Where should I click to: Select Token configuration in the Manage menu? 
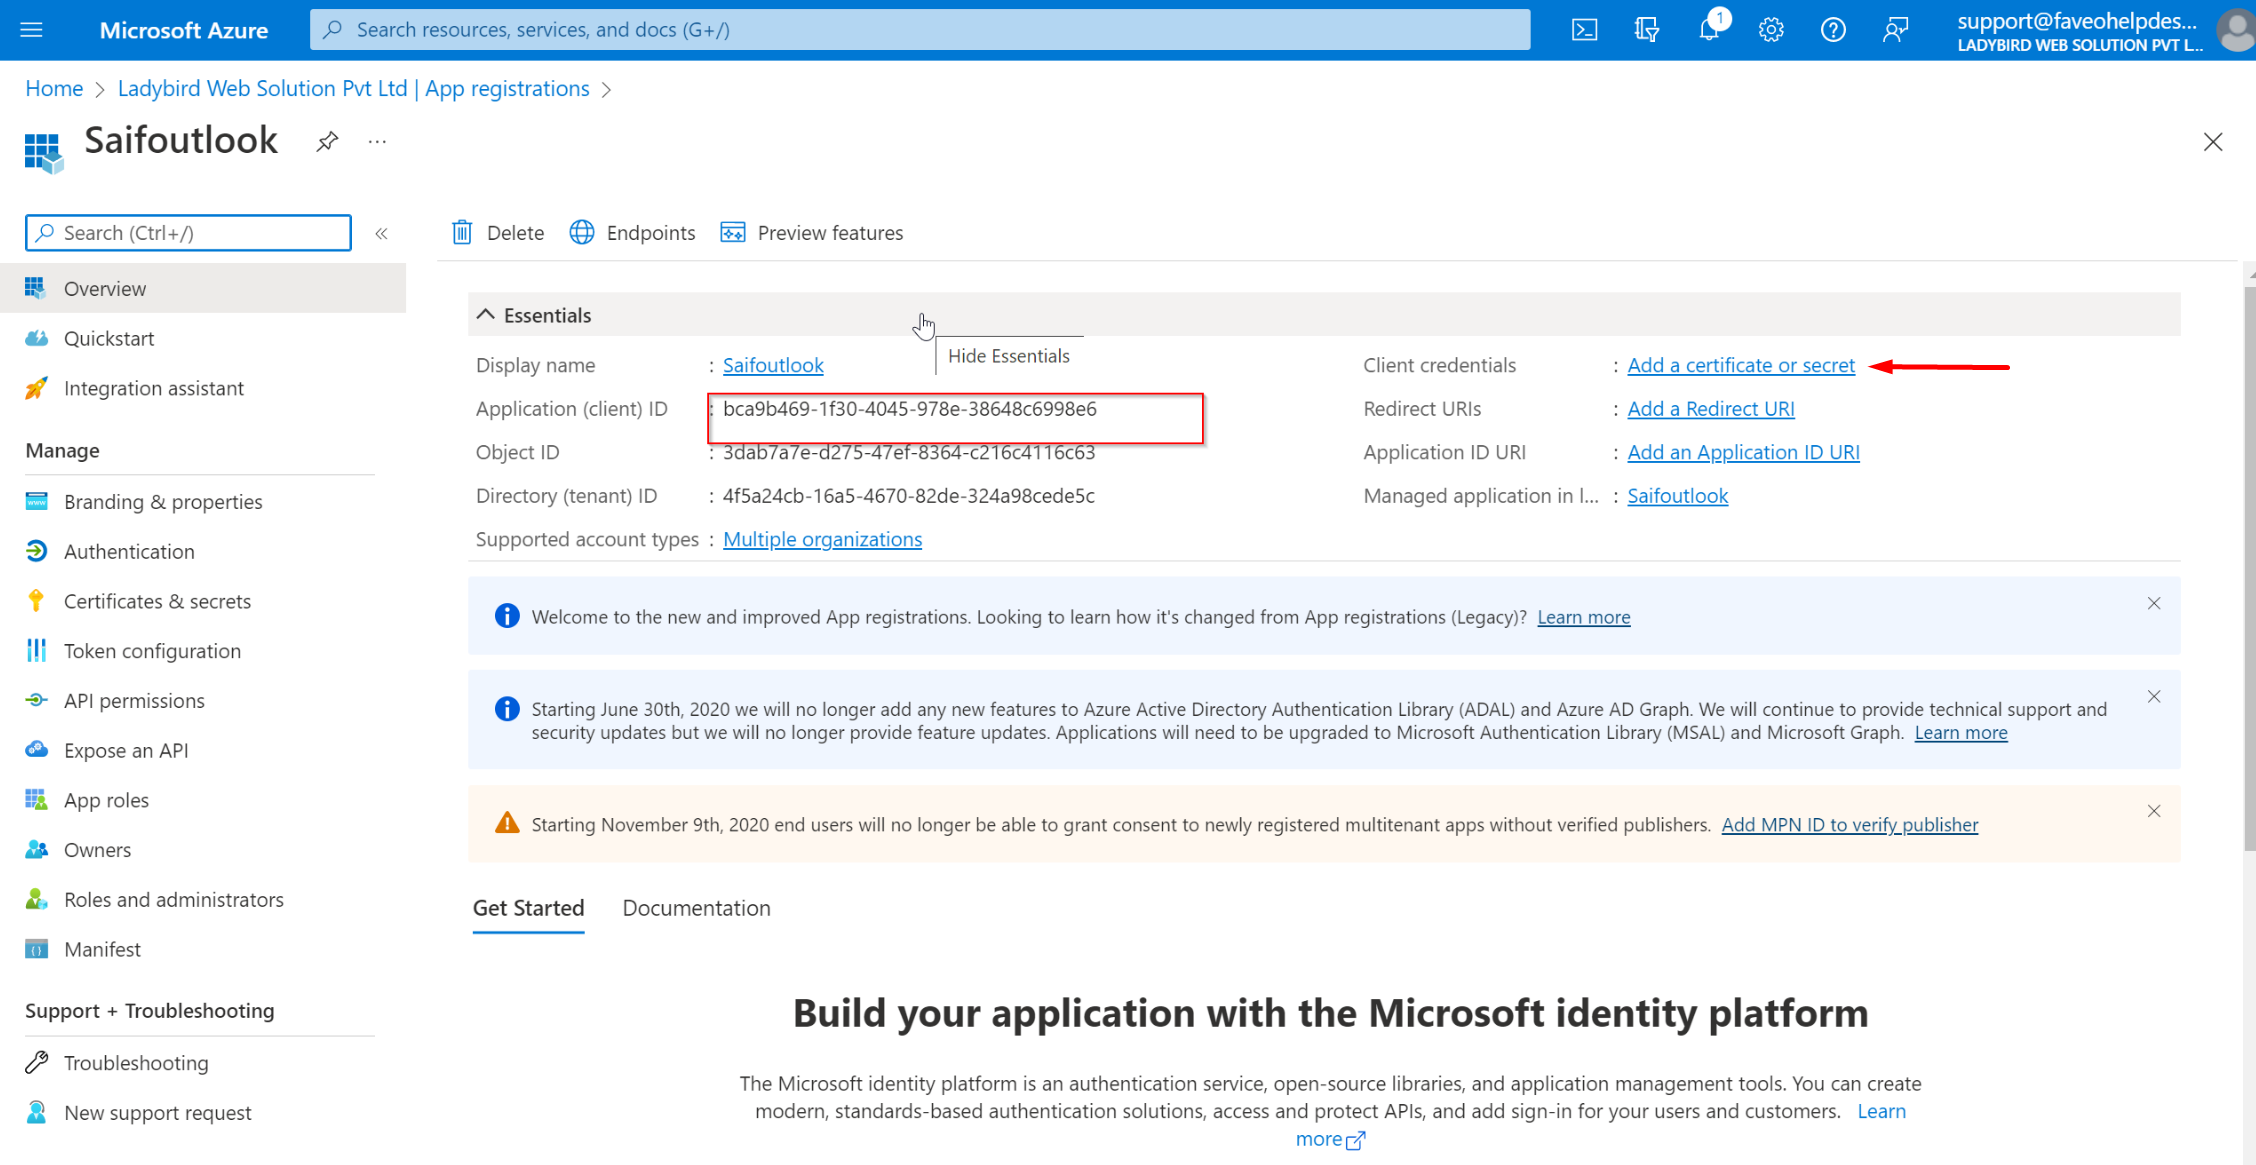152,650
